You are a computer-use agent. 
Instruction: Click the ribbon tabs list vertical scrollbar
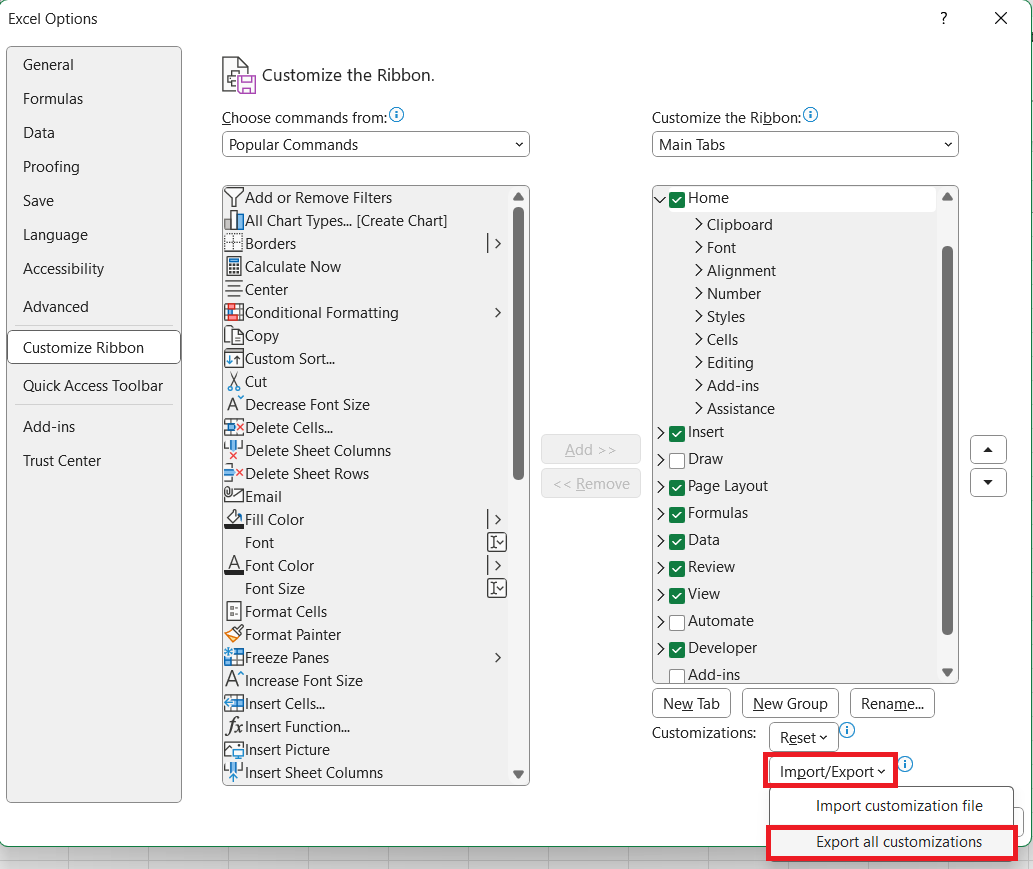pyautogui.click(x=947, y=440)
